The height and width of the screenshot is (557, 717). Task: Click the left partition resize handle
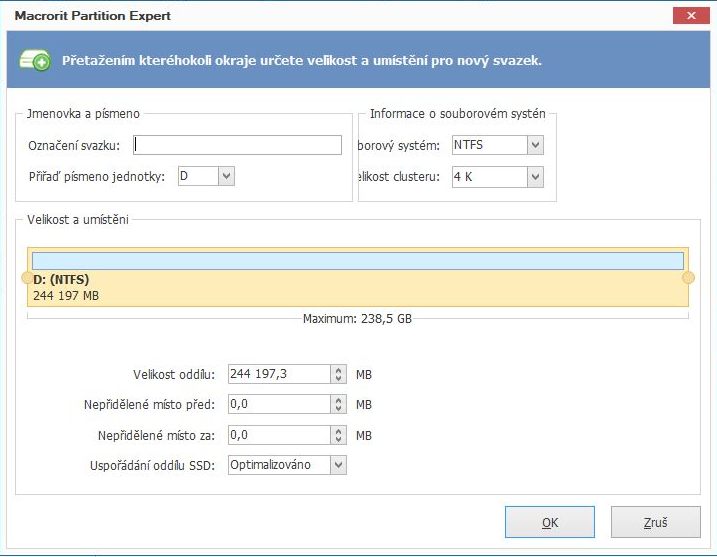coord(27,277)
